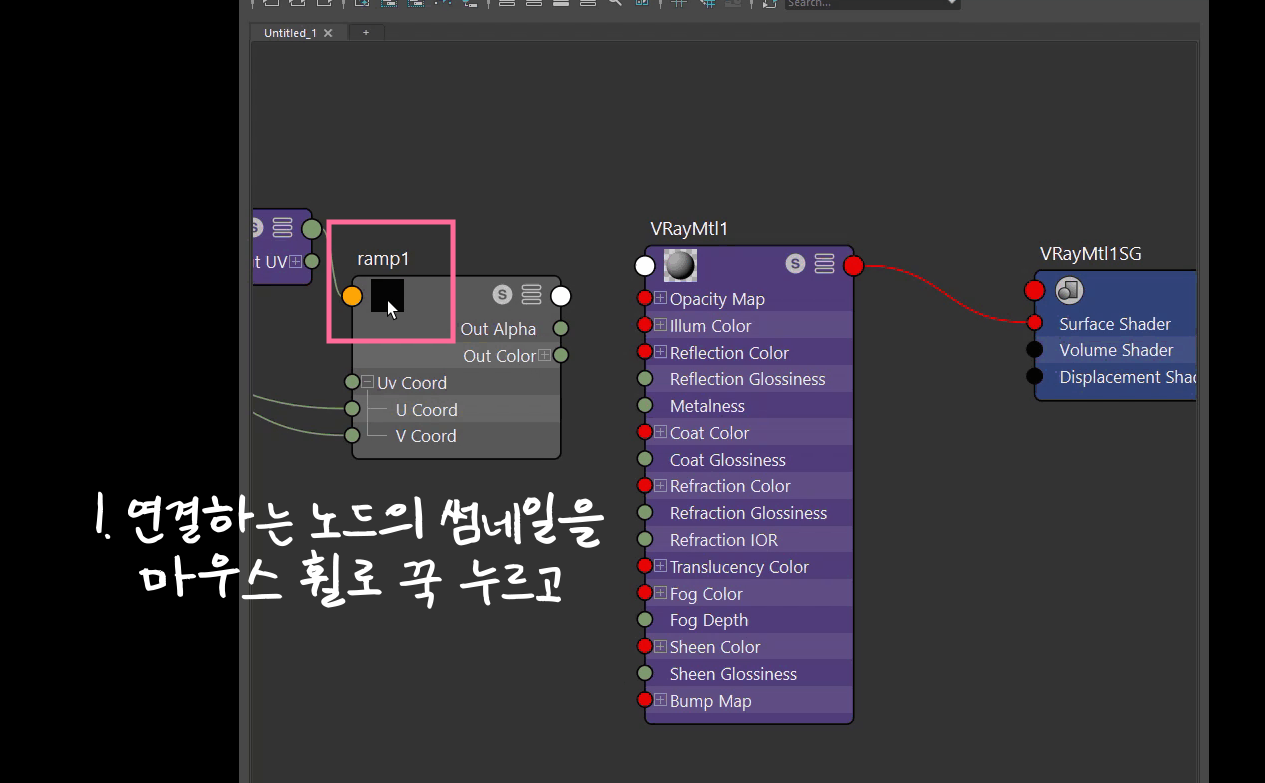The width and height of the screenshot is (1265, 783).
Task: Click the VRayMtl1 material sphere swatch
Action: click(680, 265)
